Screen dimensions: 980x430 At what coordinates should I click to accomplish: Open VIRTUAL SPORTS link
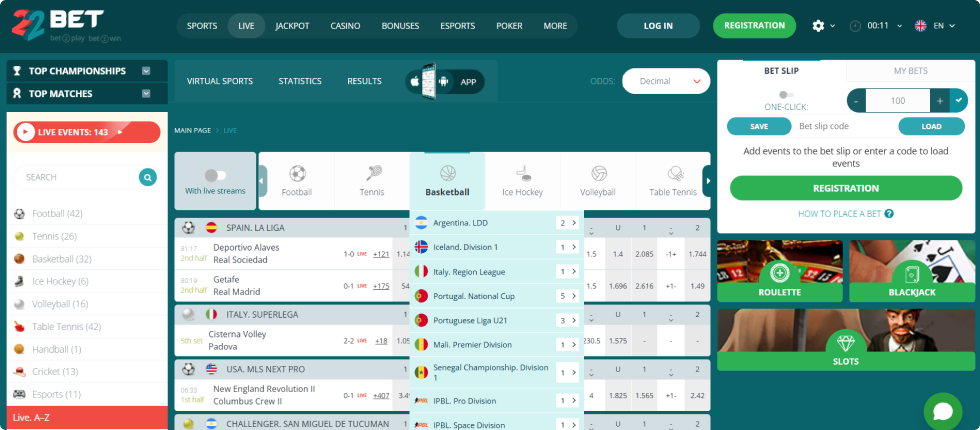click(220, 81)
